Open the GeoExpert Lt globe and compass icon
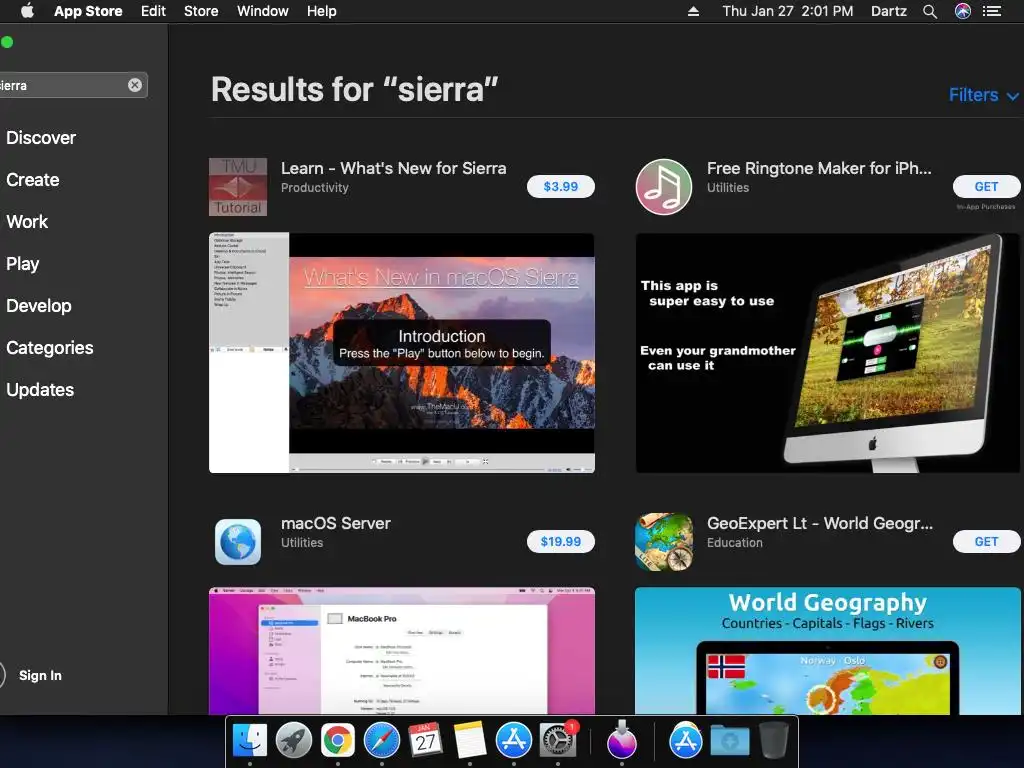Viewport: 1024px width, 768px height. coord(664,542)
